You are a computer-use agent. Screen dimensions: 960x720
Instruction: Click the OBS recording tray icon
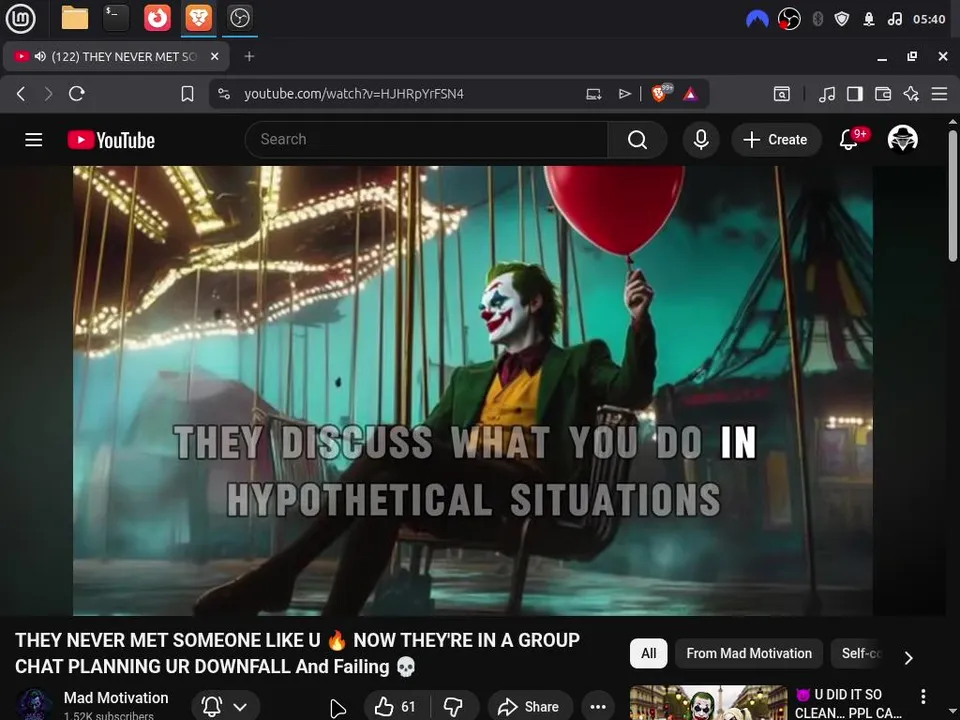click(x=789, y=20)
